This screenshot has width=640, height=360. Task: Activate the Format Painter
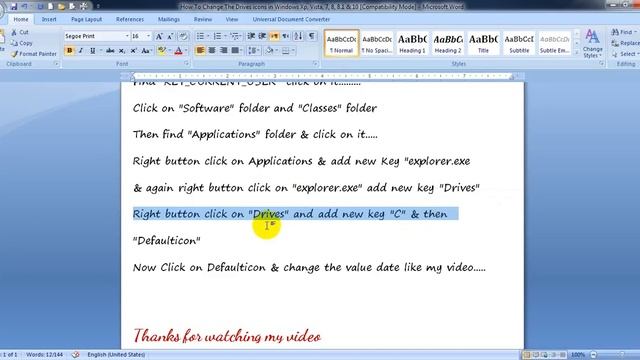click(33, 54)
